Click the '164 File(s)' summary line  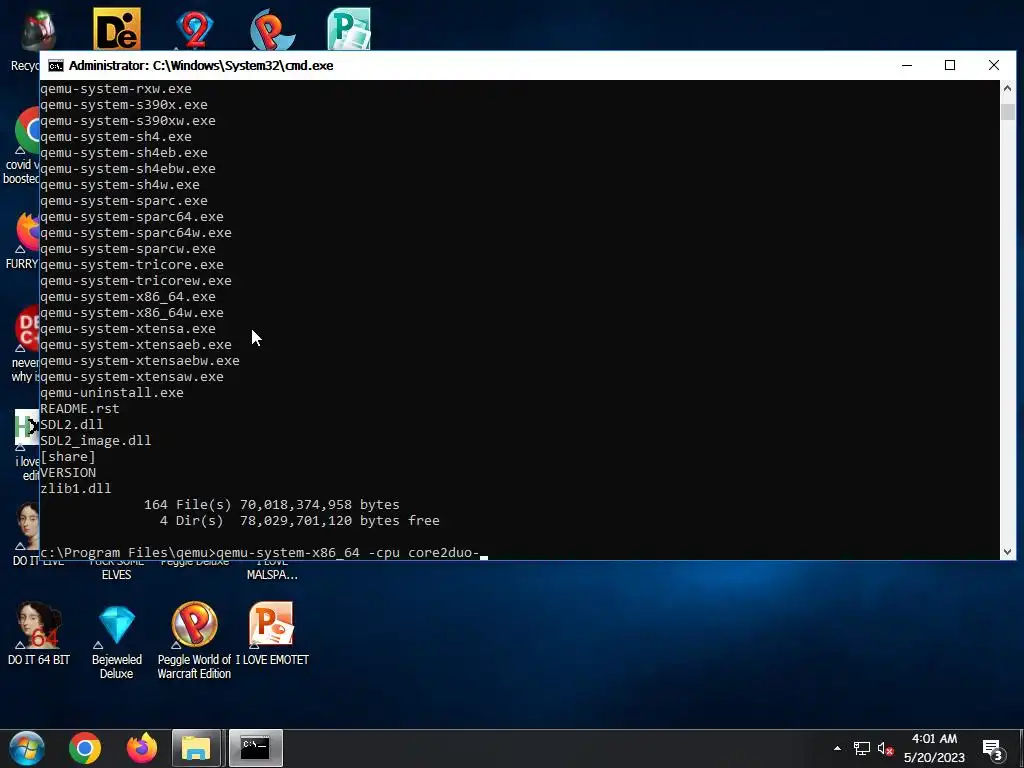272,504
